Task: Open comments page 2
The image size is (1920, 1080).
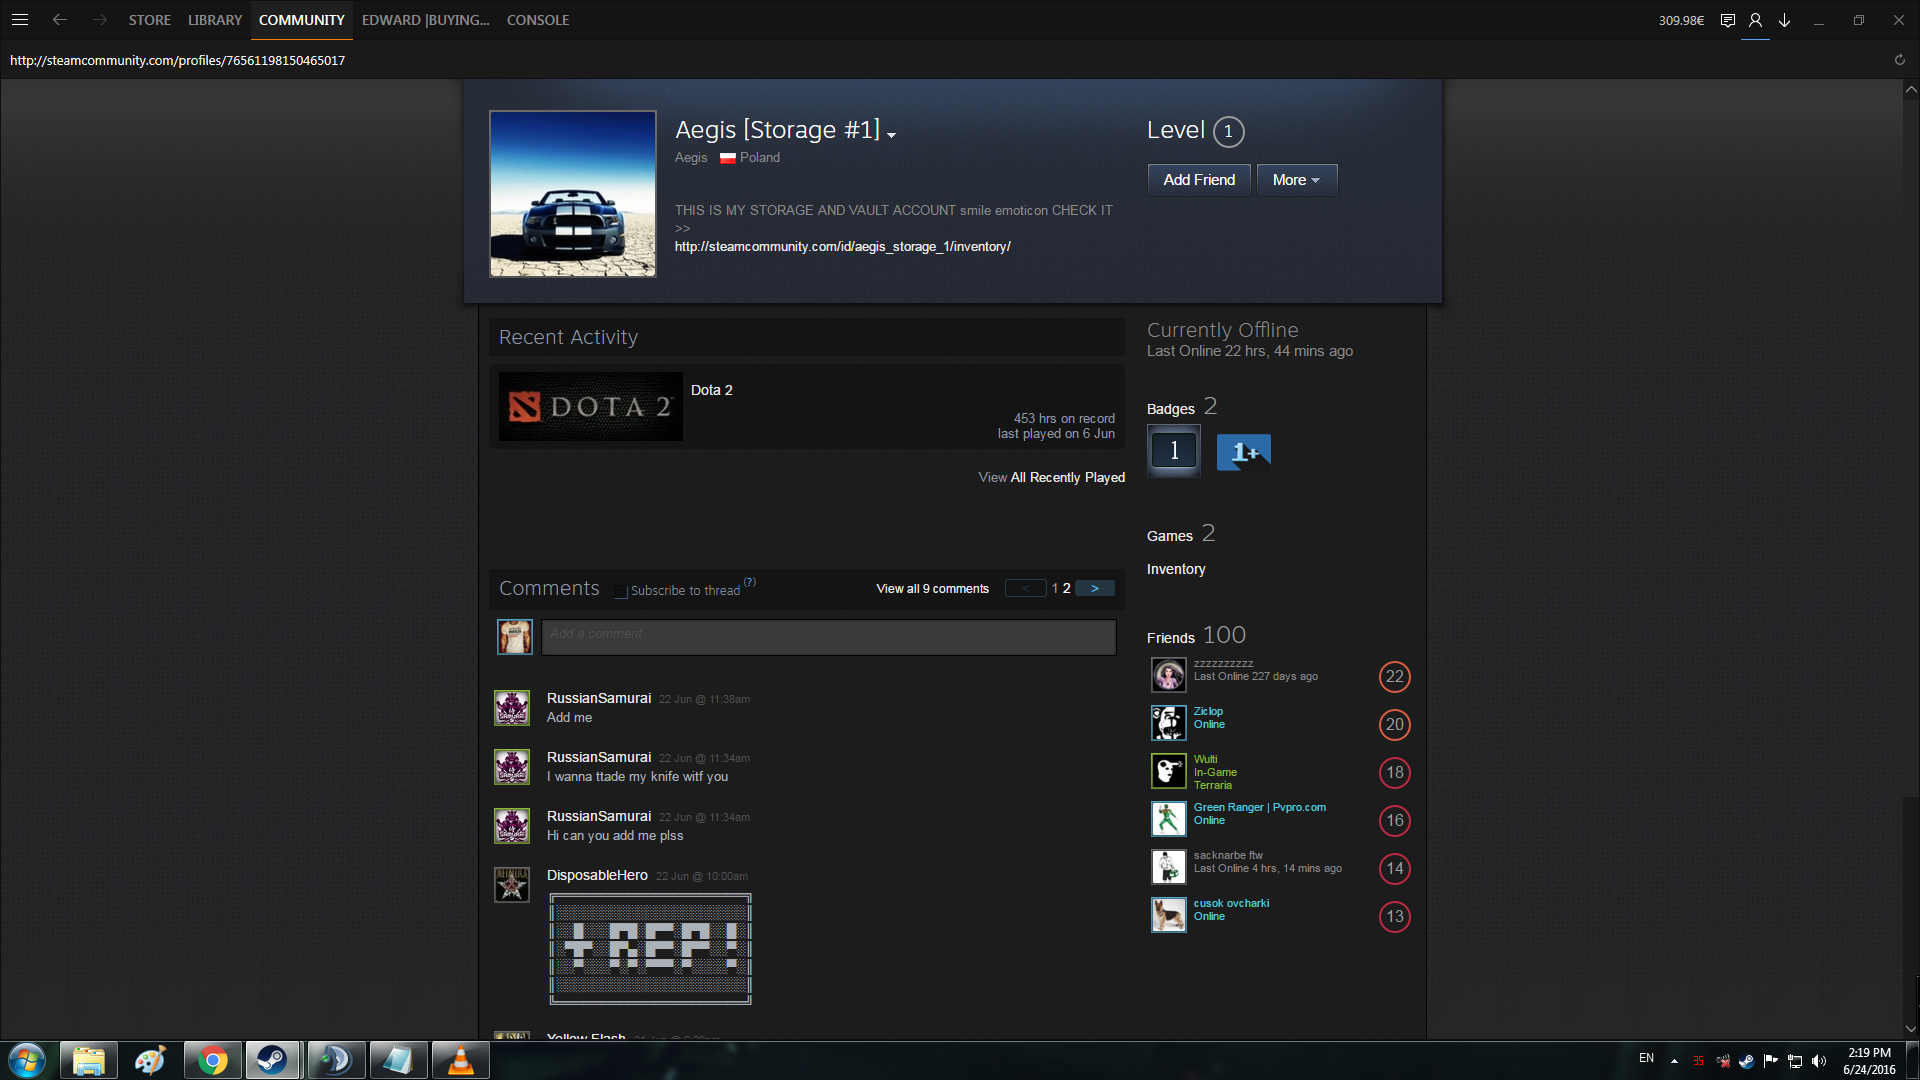Action: (1066, 589)
